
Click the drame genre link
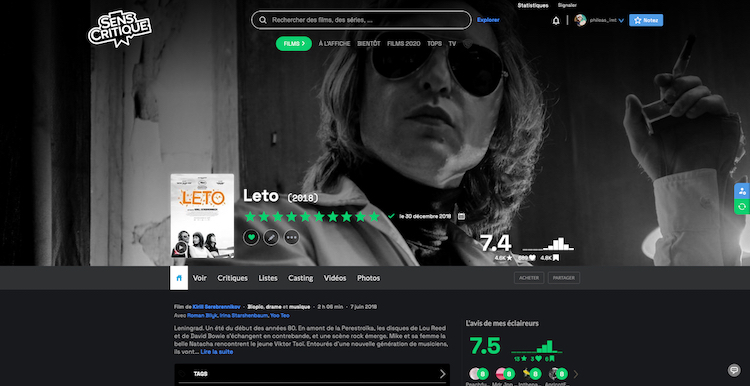pyautogui.click(x=274, y=307)
